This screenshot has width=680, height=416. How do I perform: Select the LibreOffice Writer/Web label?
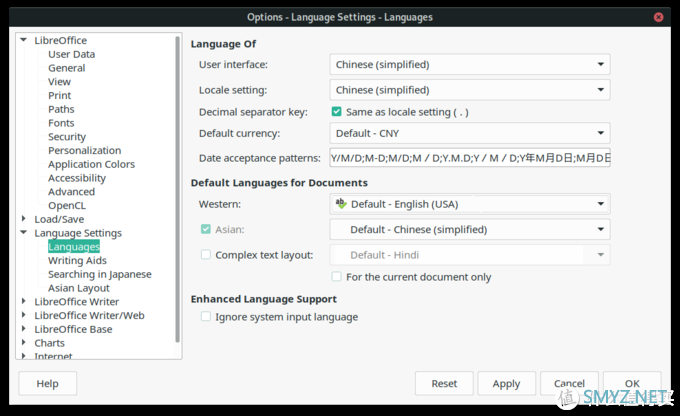pyautogui.click(x=89, y=315)
